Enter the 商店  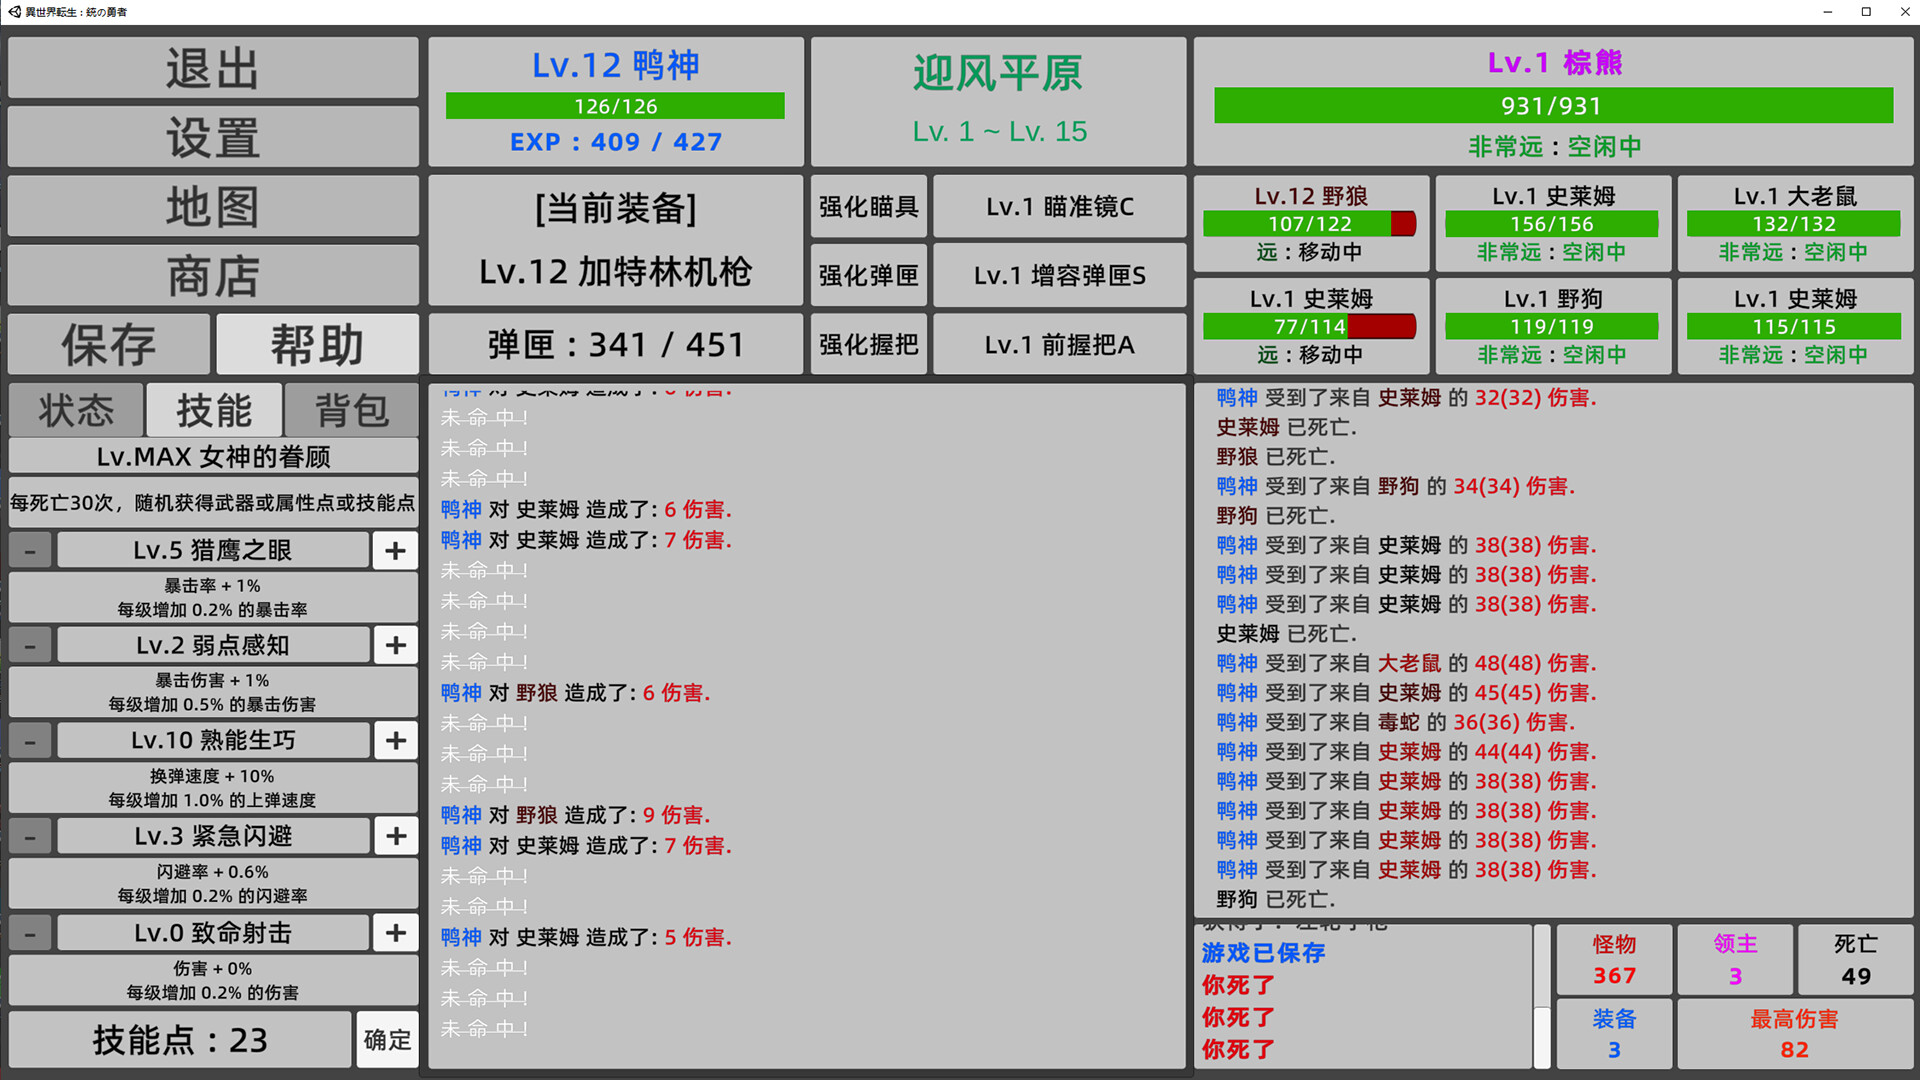tap(213, 275)
